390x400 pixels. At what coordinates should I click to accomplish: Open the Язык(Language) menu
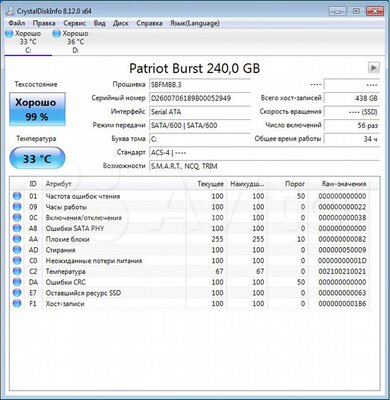pos(195,23)
